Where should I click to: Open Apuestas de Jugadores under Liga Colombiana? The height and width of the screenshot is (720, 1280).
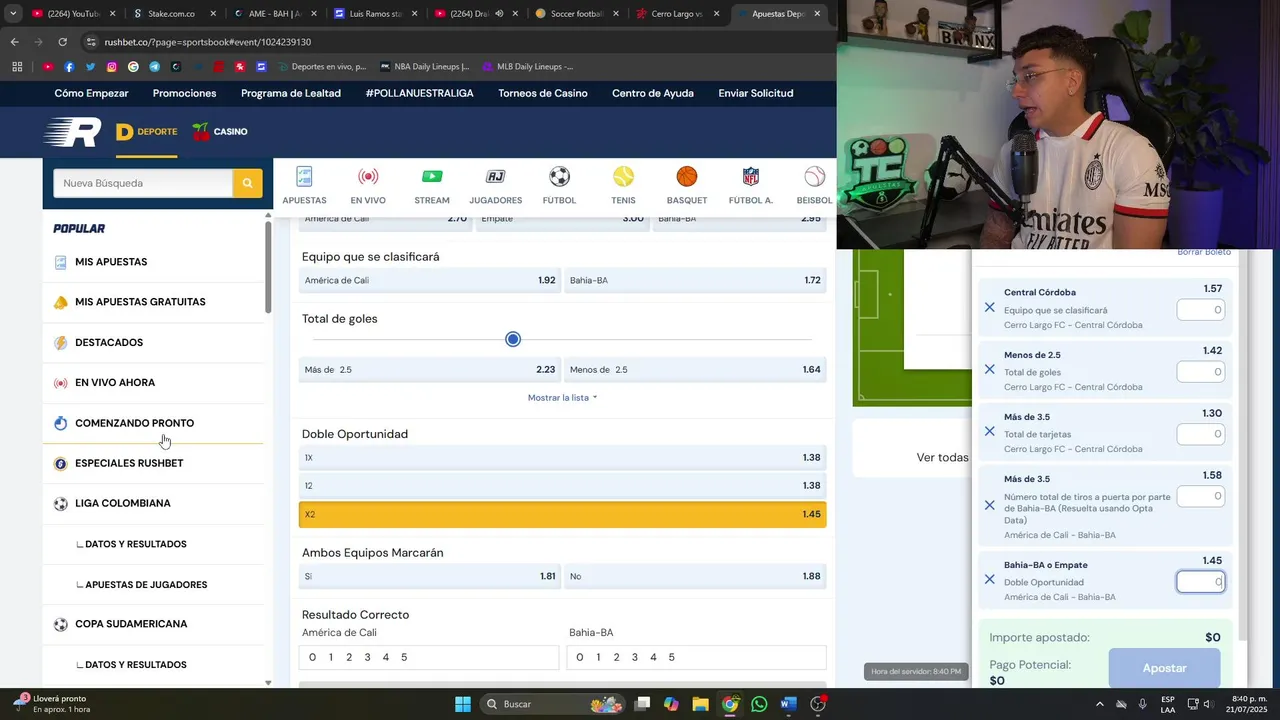(x=146, y=585)
